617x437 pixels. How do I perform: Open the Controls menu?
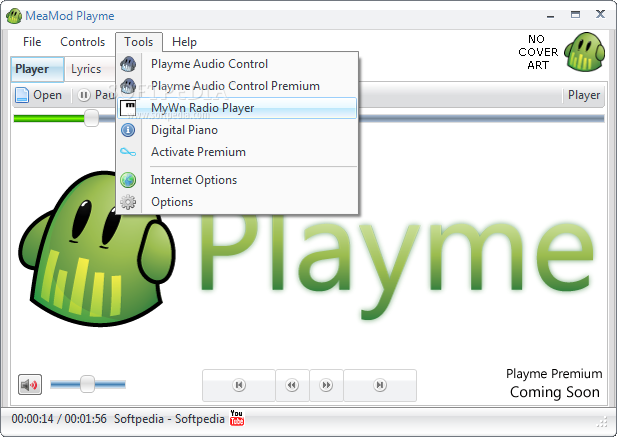click(83, 42)
